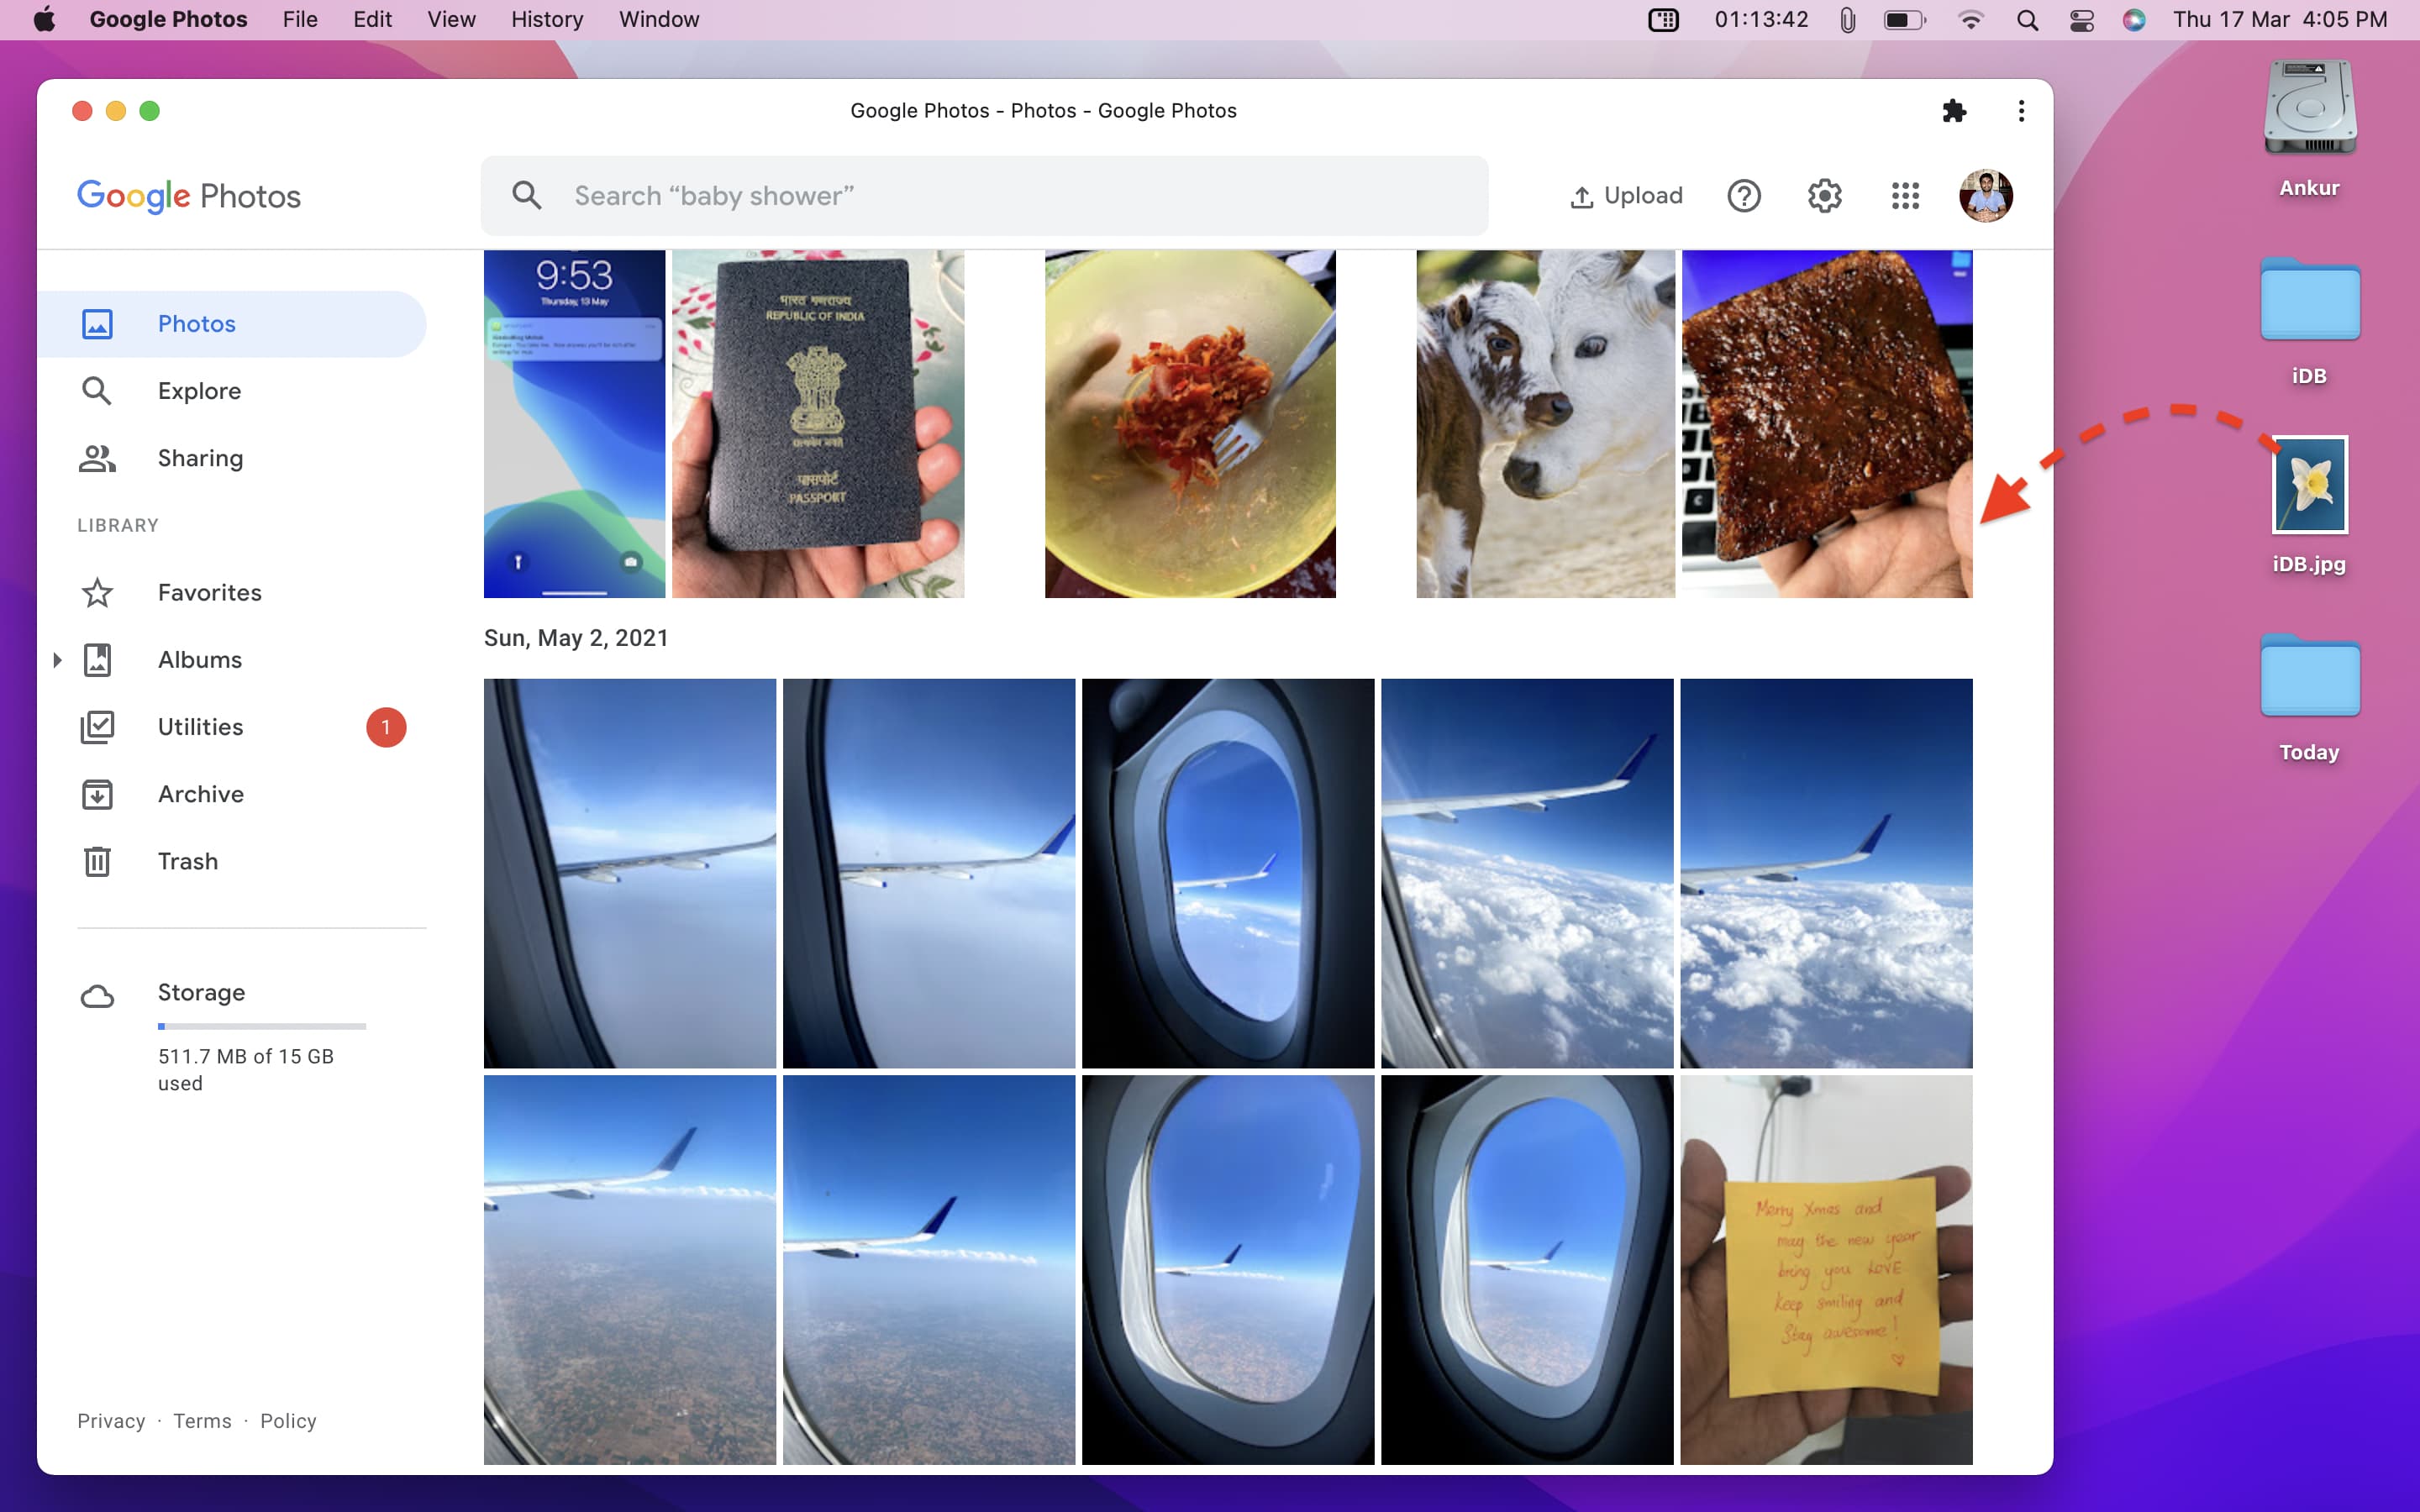2420x1512 pixels.
Task: Click the Search "baby shower" field
Action: (984, 196)
